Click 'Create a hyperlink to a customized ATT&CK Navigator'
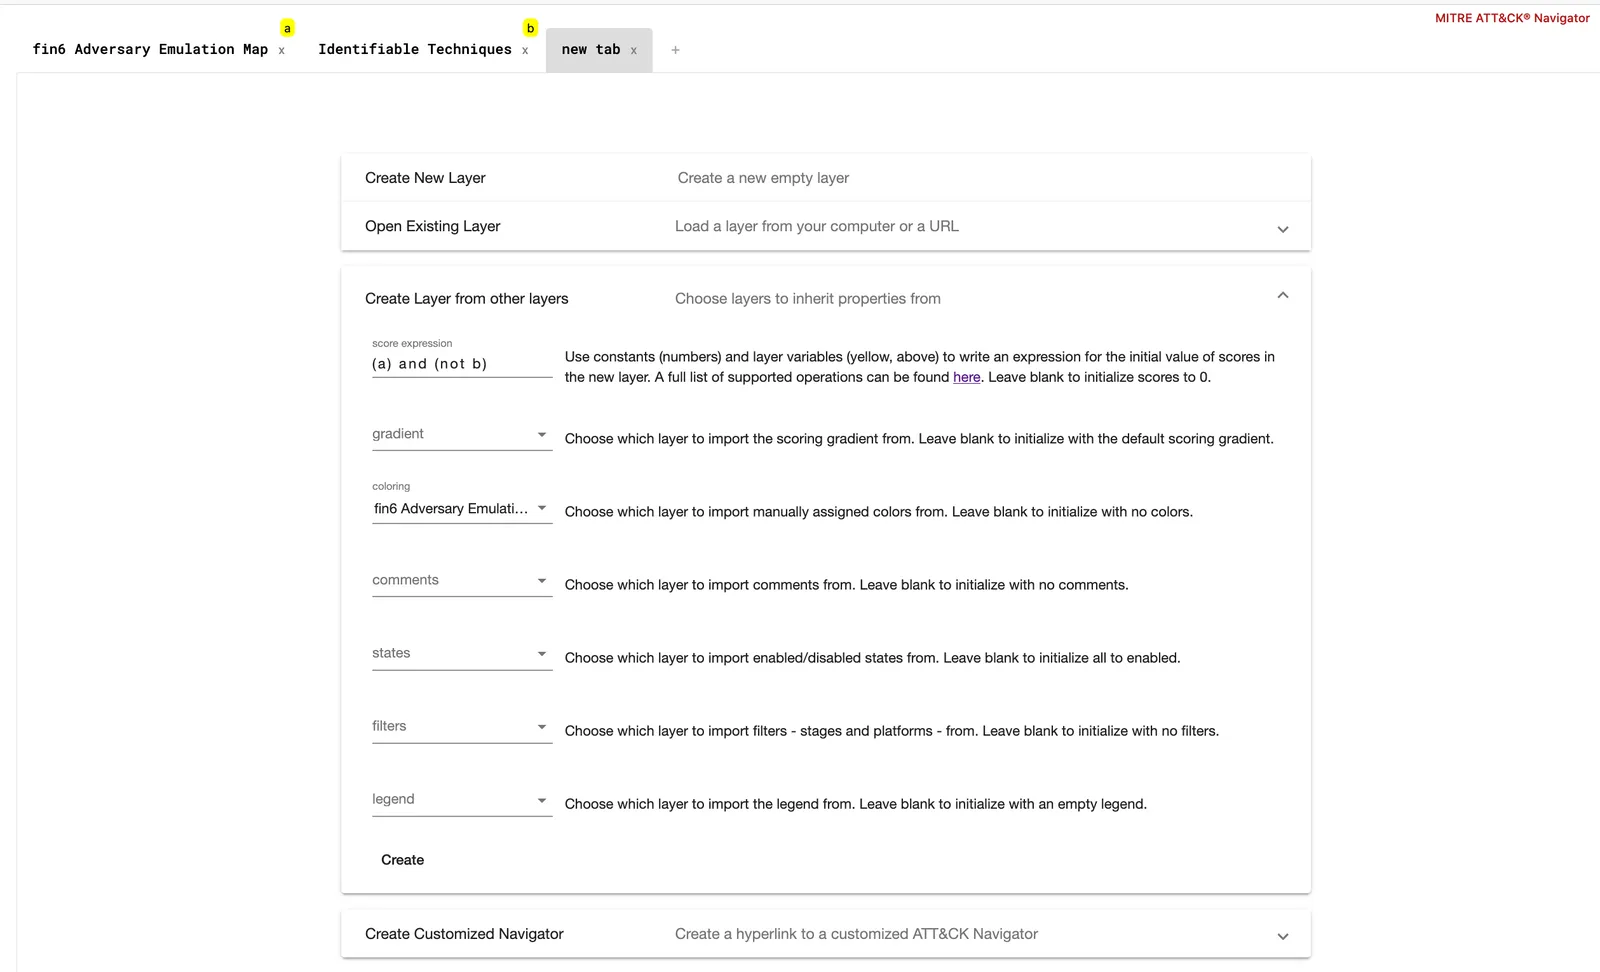 click(x=856, y=934)
